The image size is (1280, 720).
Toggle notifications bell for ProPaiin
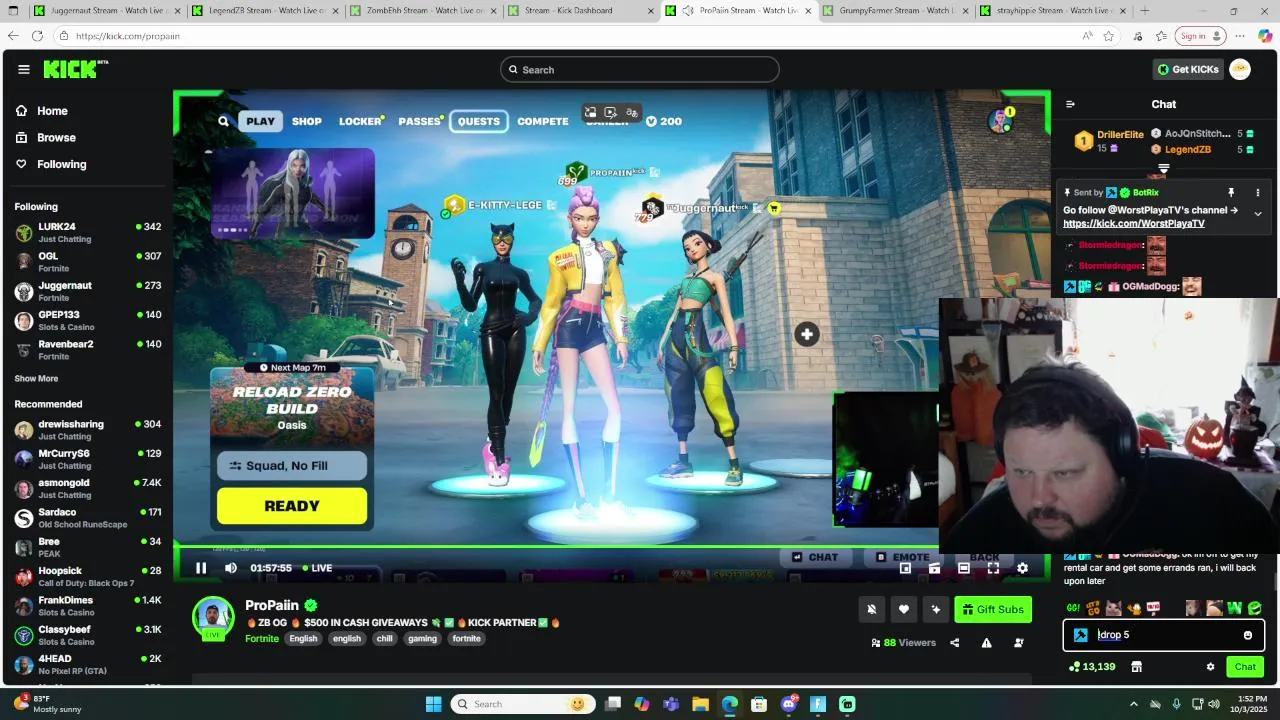click(872, 609)
